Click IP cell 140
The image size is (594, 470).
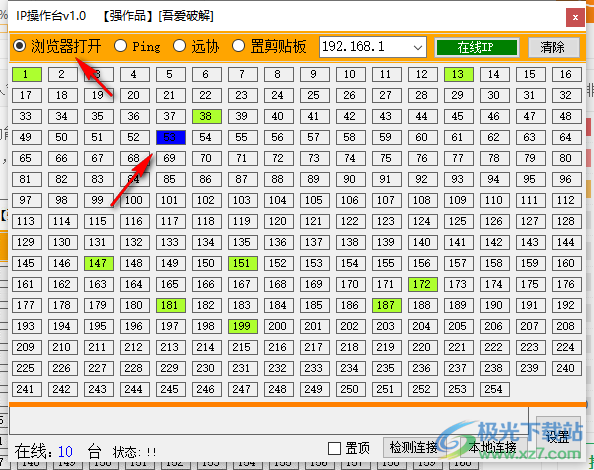423,242
